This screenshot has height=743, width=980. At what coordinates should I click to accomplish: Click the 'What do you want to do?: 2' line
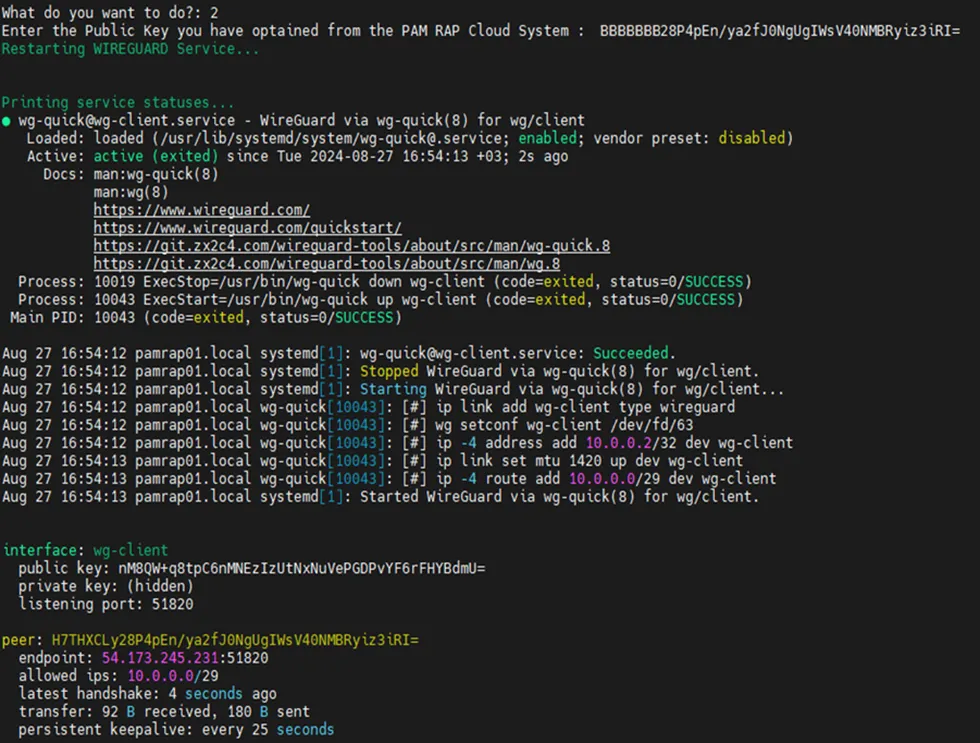(x=110, y=12)
